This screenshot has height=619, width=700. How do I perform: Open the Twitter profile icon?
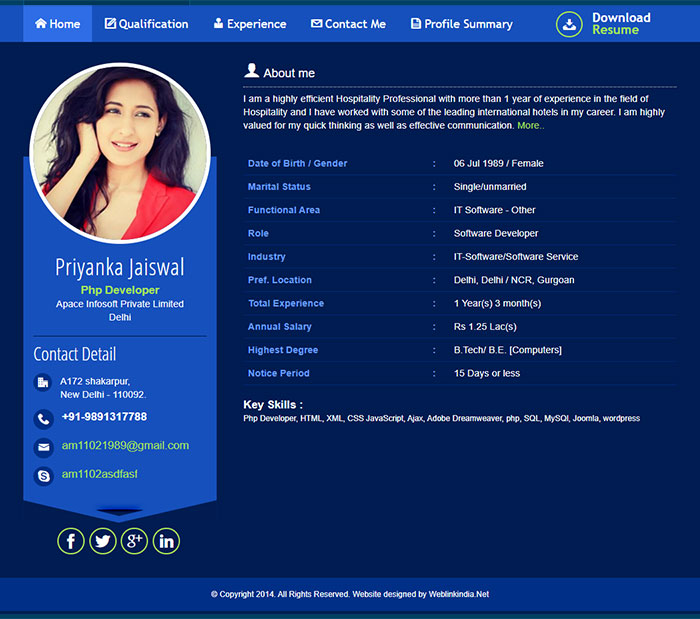103,541
